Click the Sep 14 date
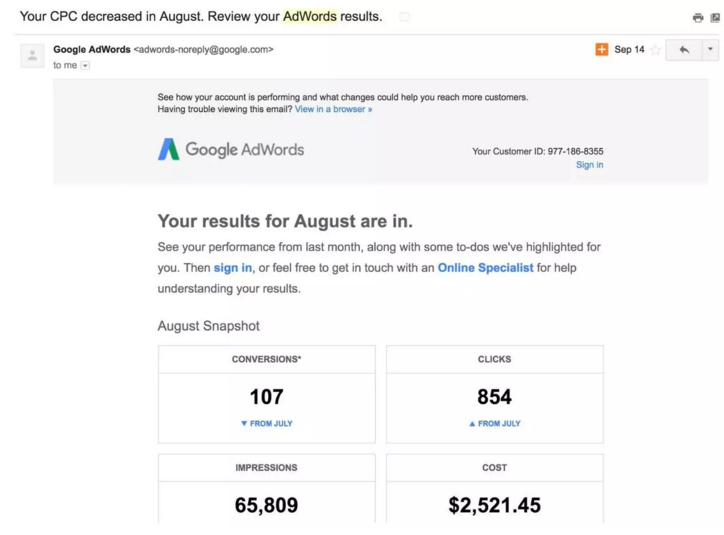724x535 pixels. (x=629, y=49)
